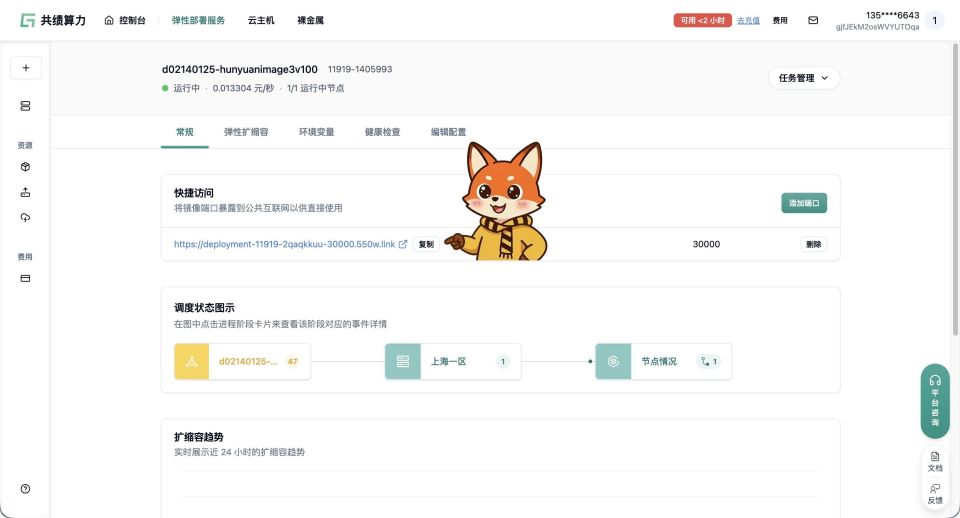
Task: Click the 运行中 status indicator
Action: coord(181,88)
